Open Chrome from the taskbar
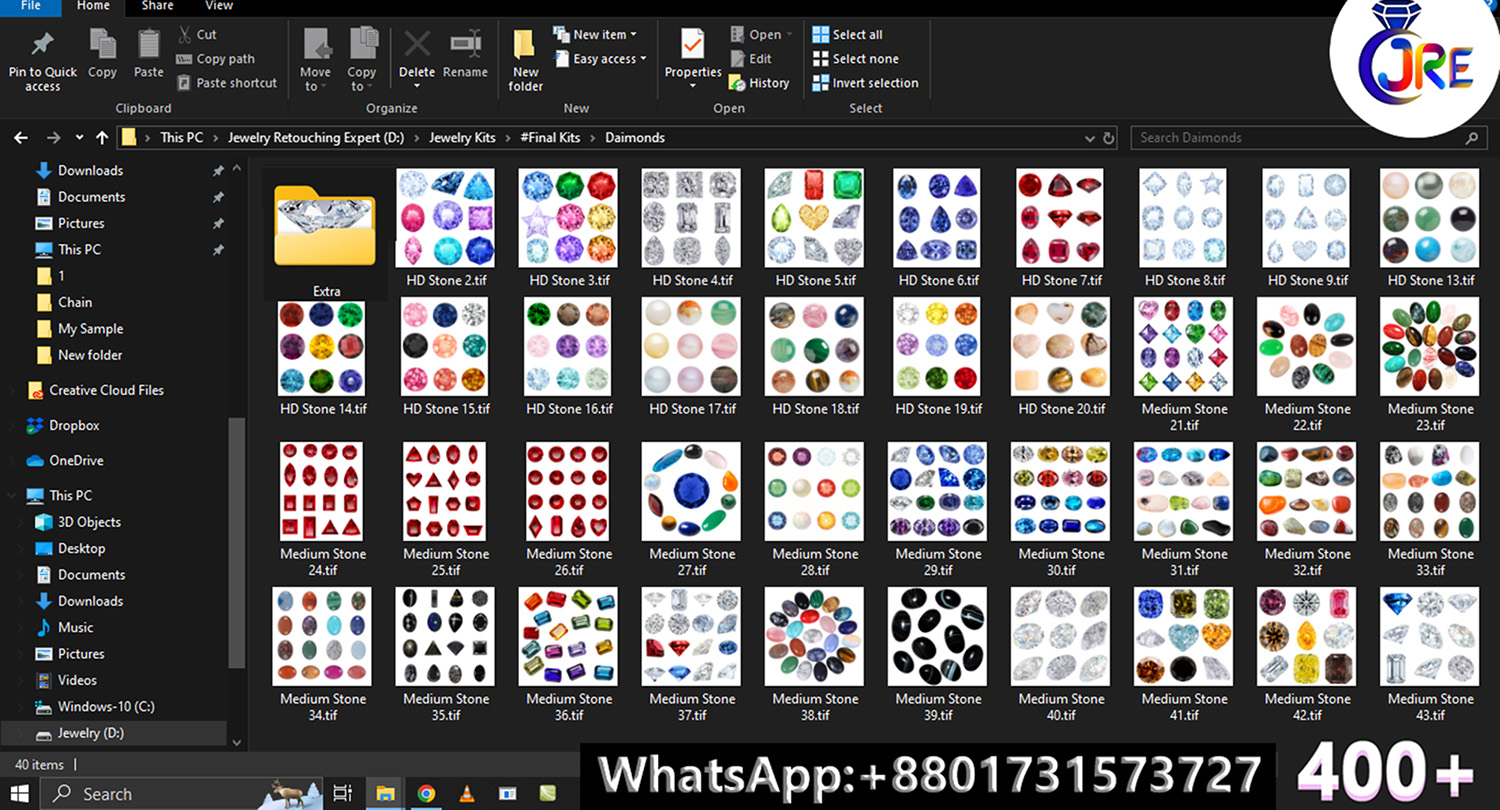The image size is (1500, 810). point(426,794)
